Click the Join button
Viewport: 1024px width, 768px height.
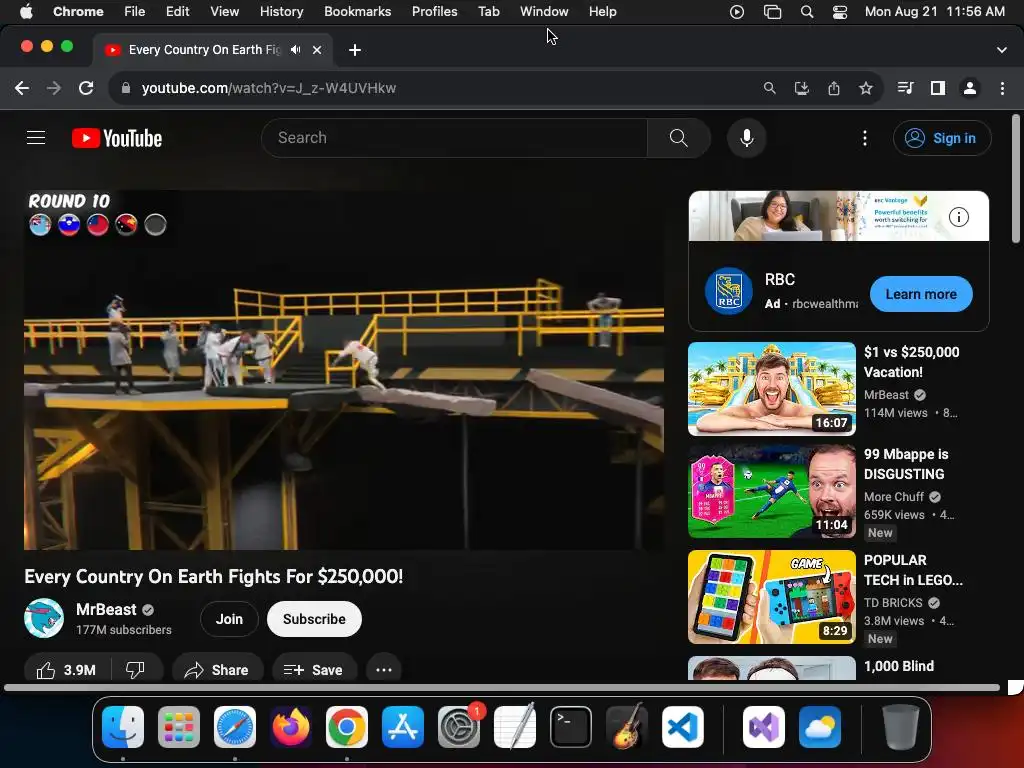click(x=229, y=618)
